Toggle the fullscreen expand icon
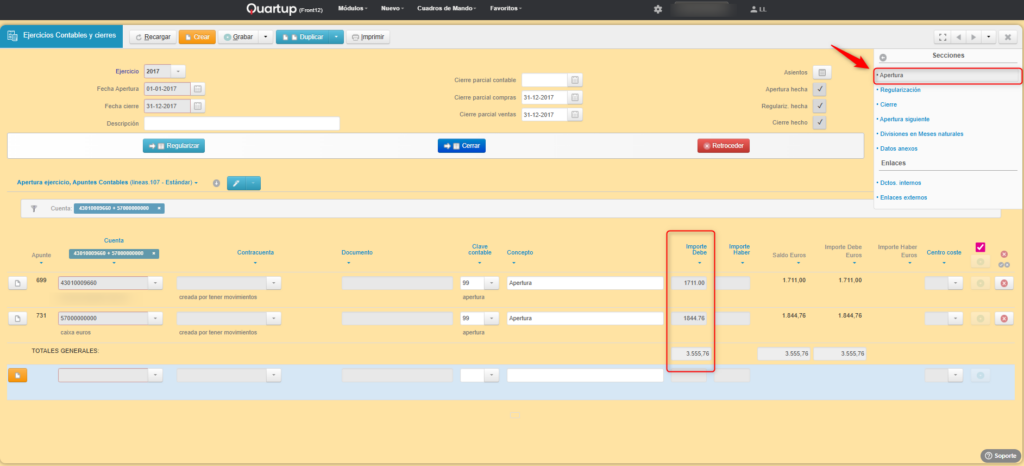 click(x=941, y=37)
